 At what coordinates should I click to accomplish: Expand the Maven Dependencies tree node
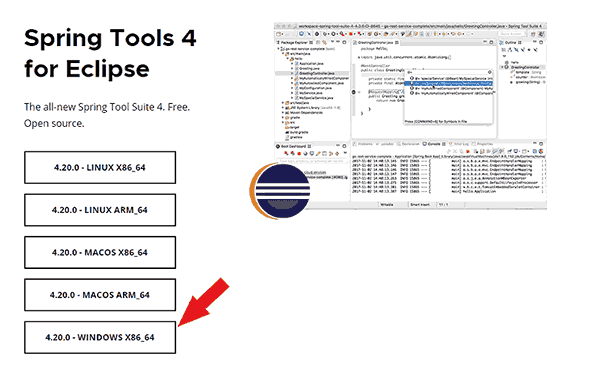tap(283, 112)
